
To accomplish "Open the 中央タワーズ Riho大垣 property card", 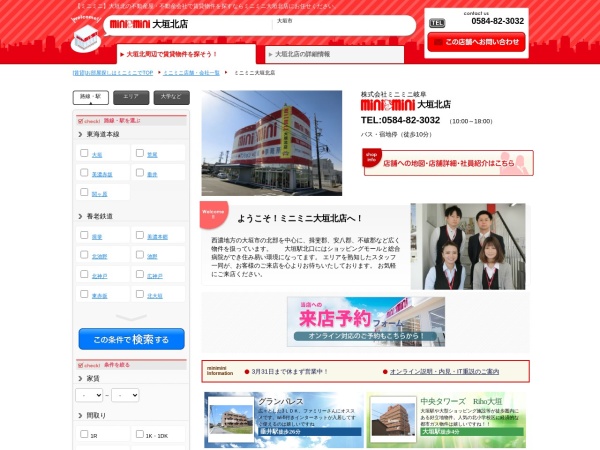I will [446, 420].
